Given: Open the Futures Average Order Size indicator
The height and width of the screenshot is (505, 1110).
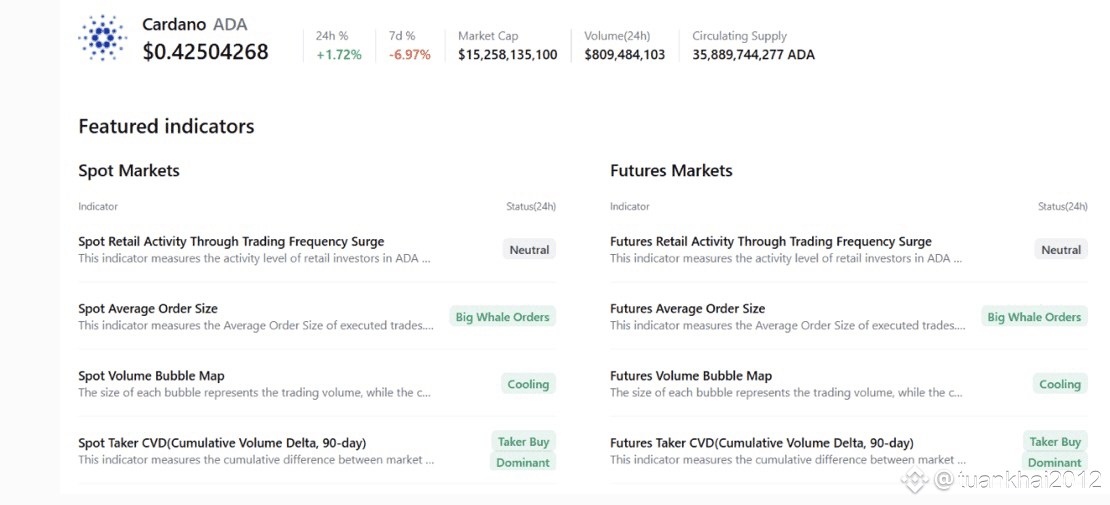Looking at the screenshot, I should click(687, 308).
